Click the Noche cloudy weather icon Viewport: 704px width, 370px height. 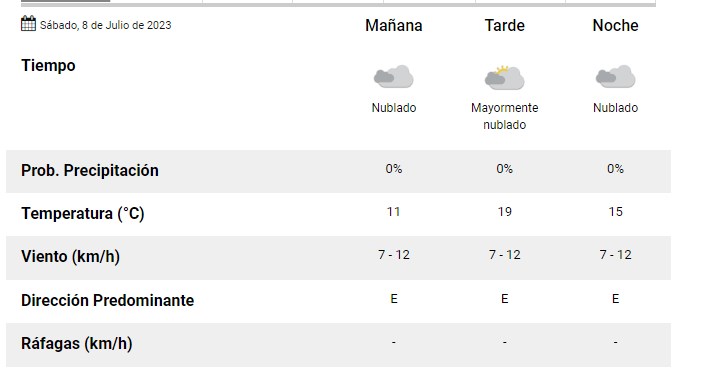pos(616,76)
